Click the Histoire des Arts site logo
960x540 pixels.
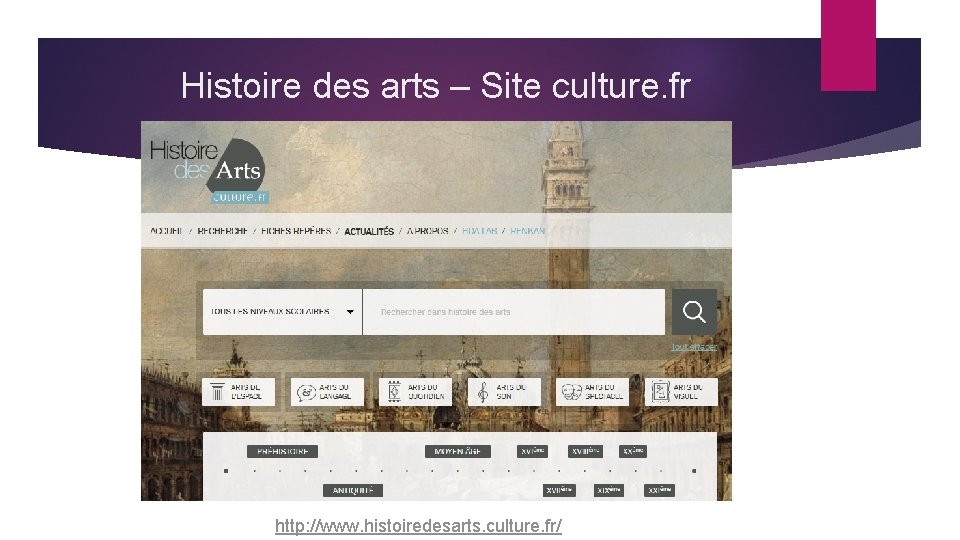tap(209, 170)
